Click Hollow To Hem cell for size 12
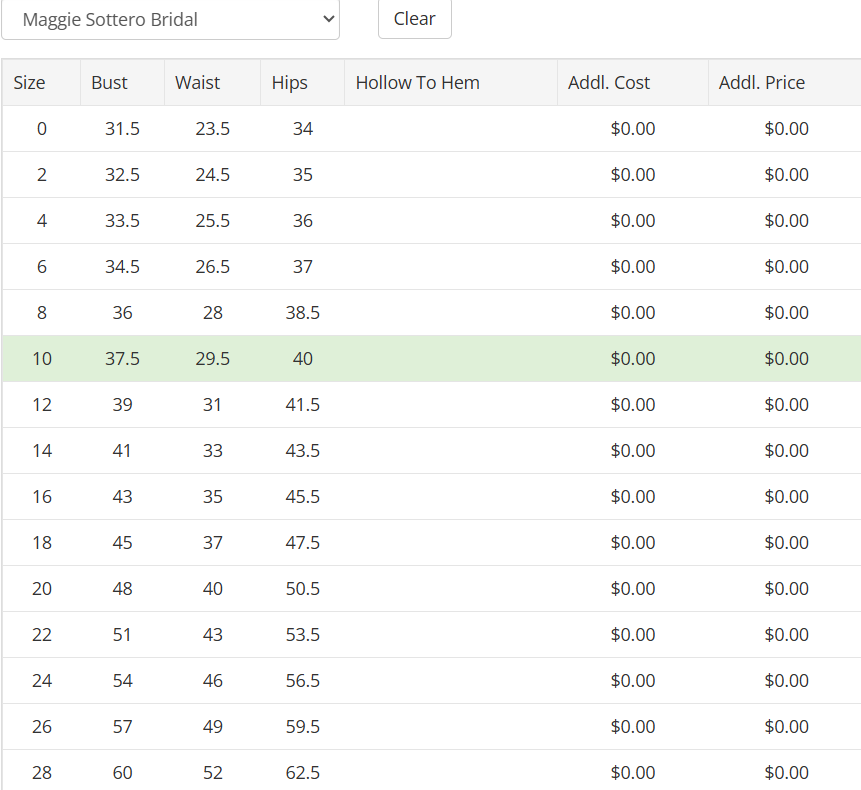Screen dimensions: 861x790 tap(451, 405)
